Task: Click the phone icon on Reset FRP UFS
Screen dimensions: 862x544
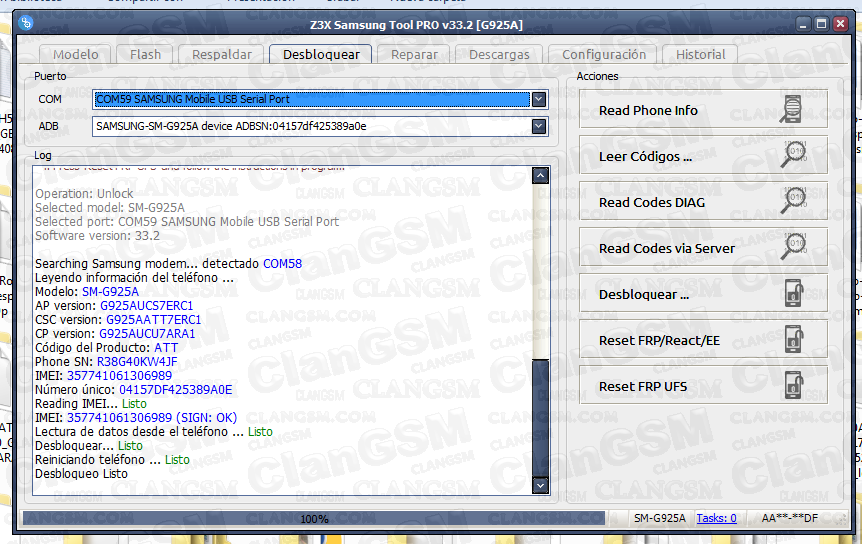Action: click(x=793, y=386)
